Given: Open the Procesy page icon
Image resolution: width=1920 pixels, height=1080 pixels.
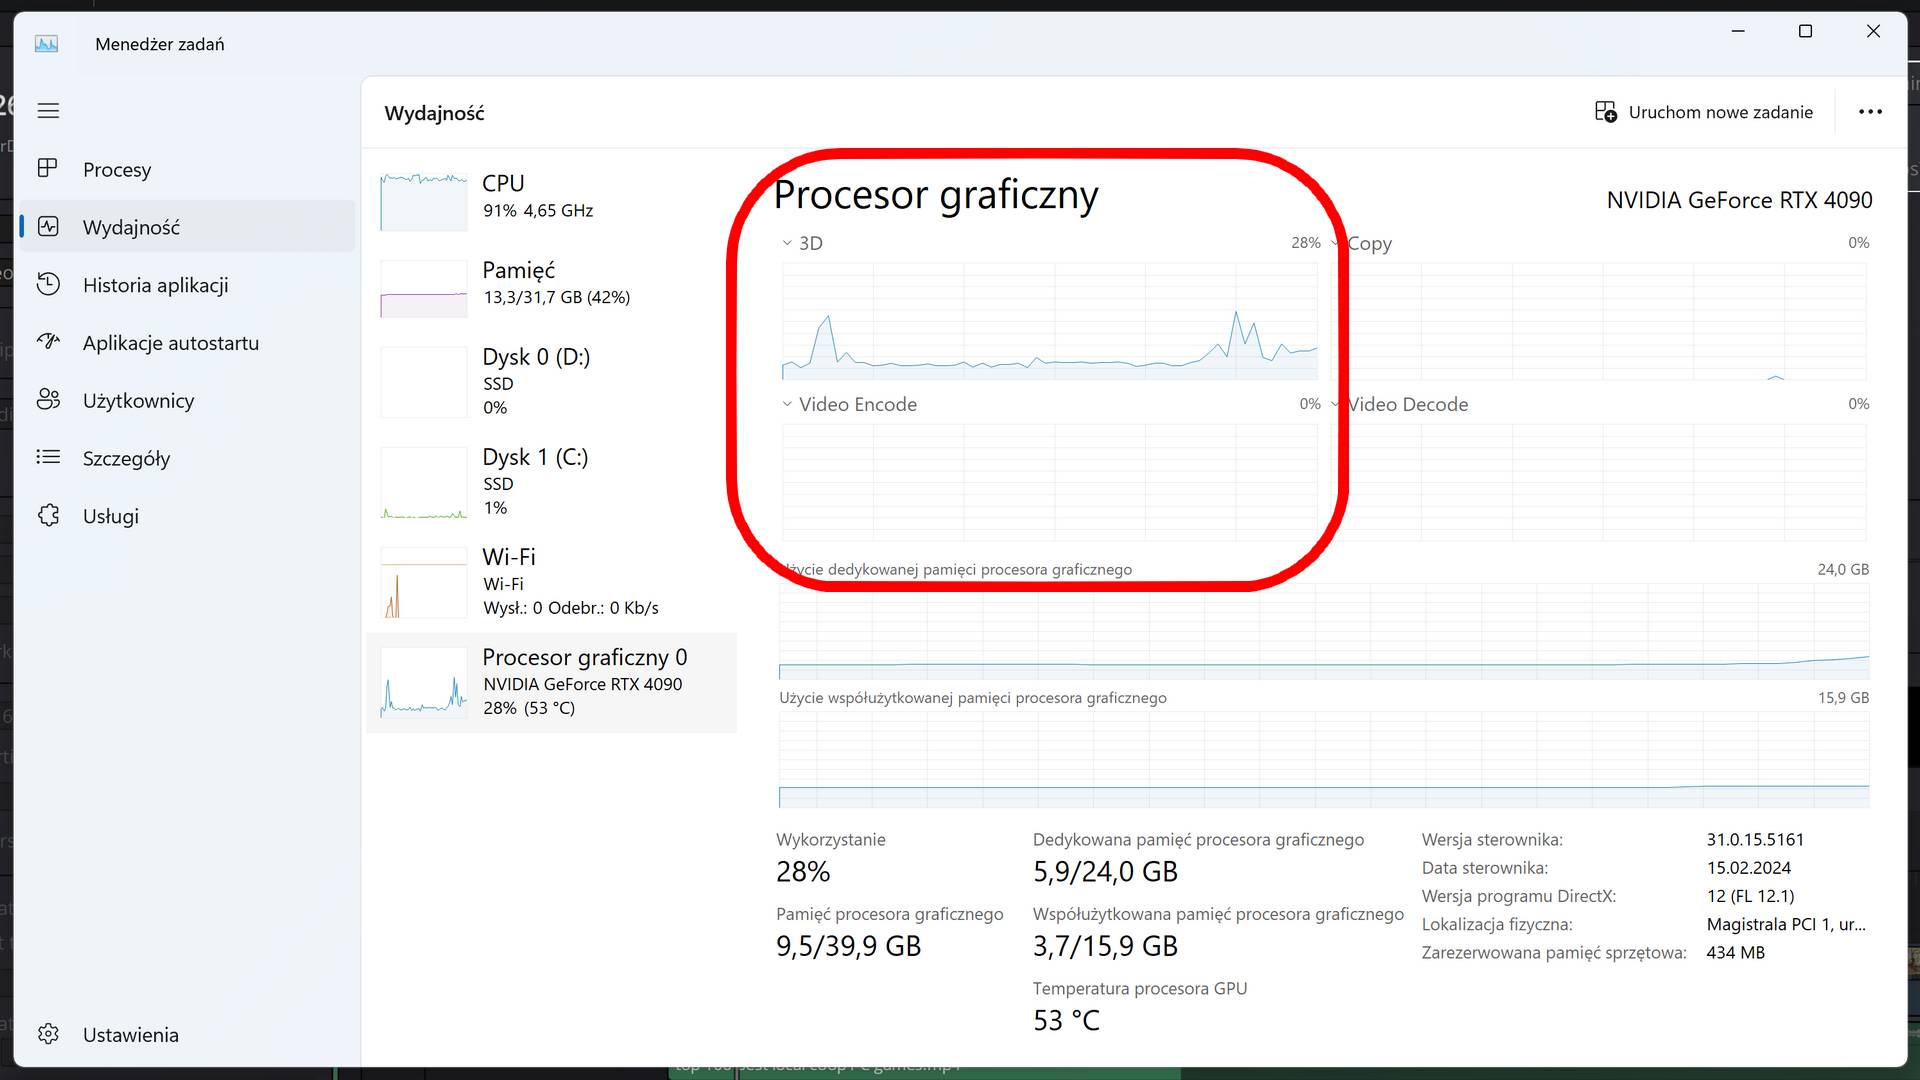Looking at the screenshot, I should pyautogui.click(x=48, y=169).
